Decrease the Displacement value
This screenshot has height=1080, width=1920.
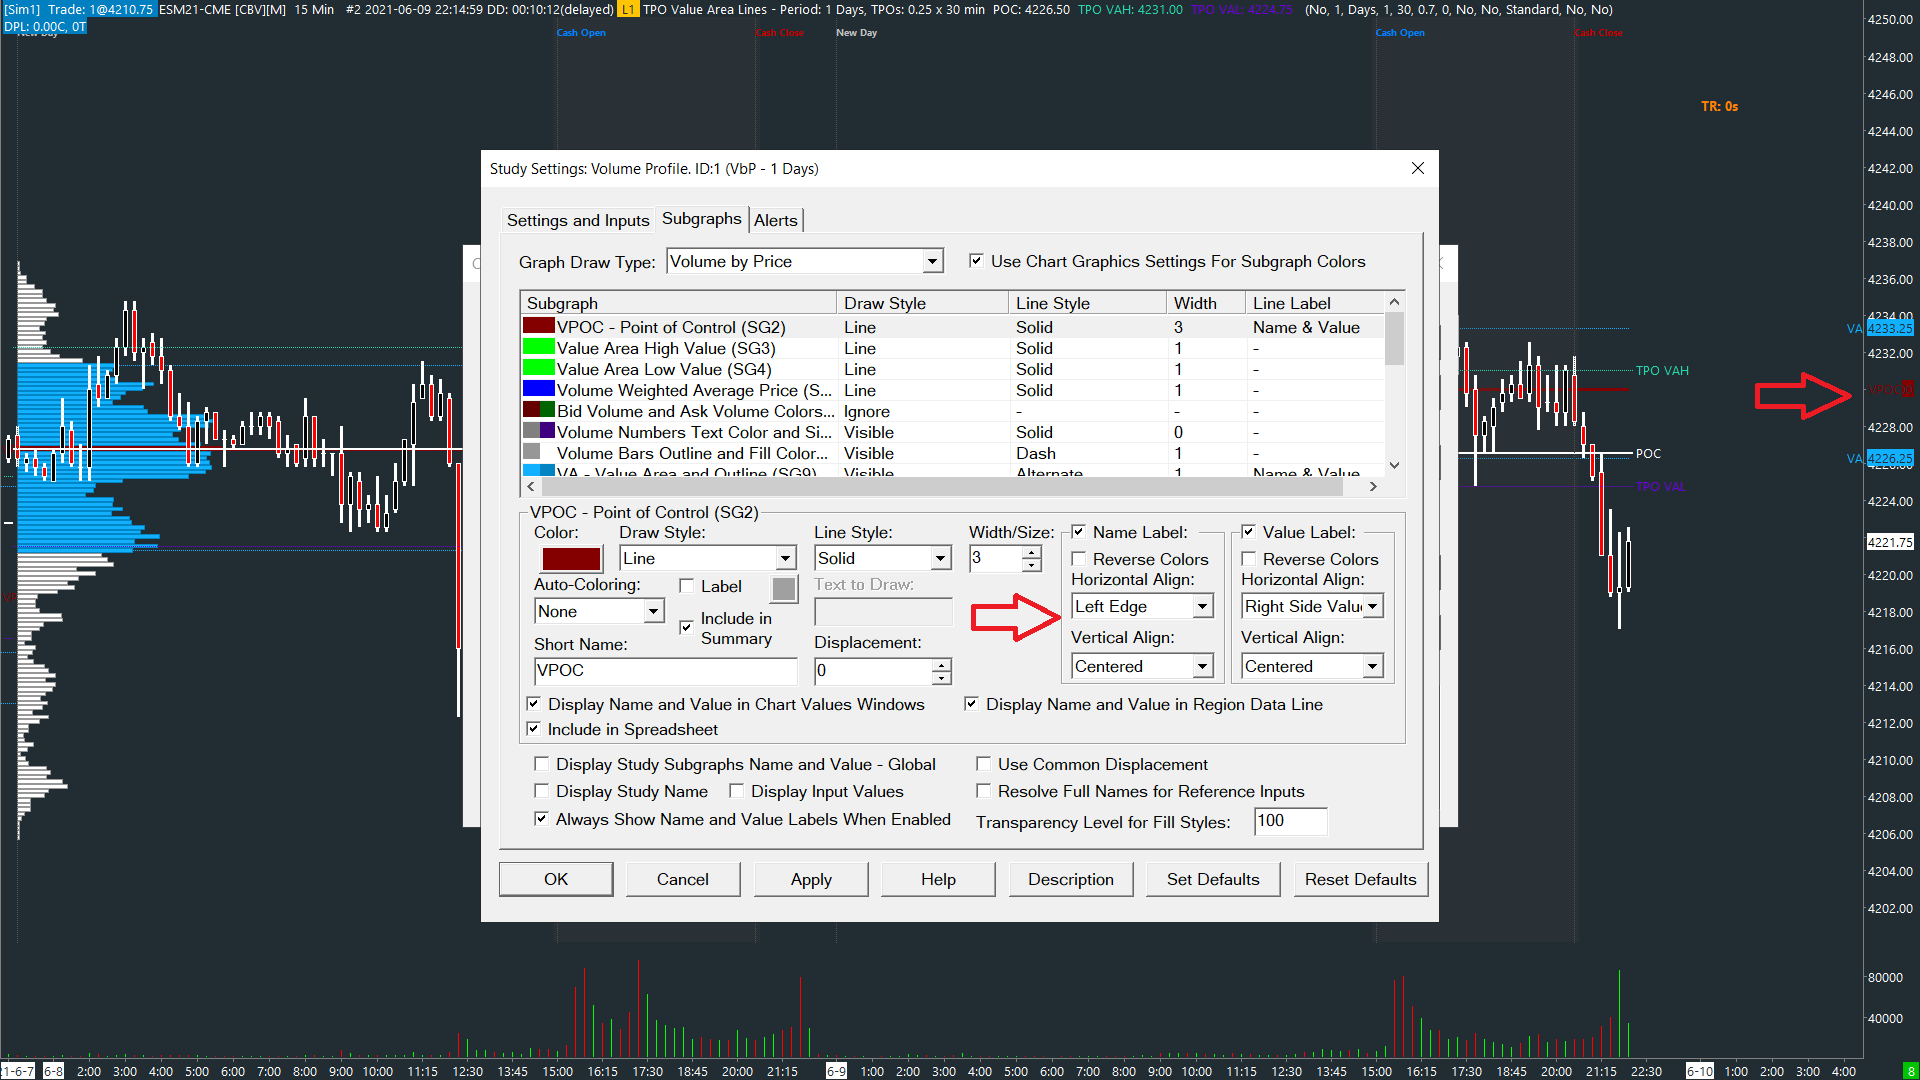(x=942, y=677)
